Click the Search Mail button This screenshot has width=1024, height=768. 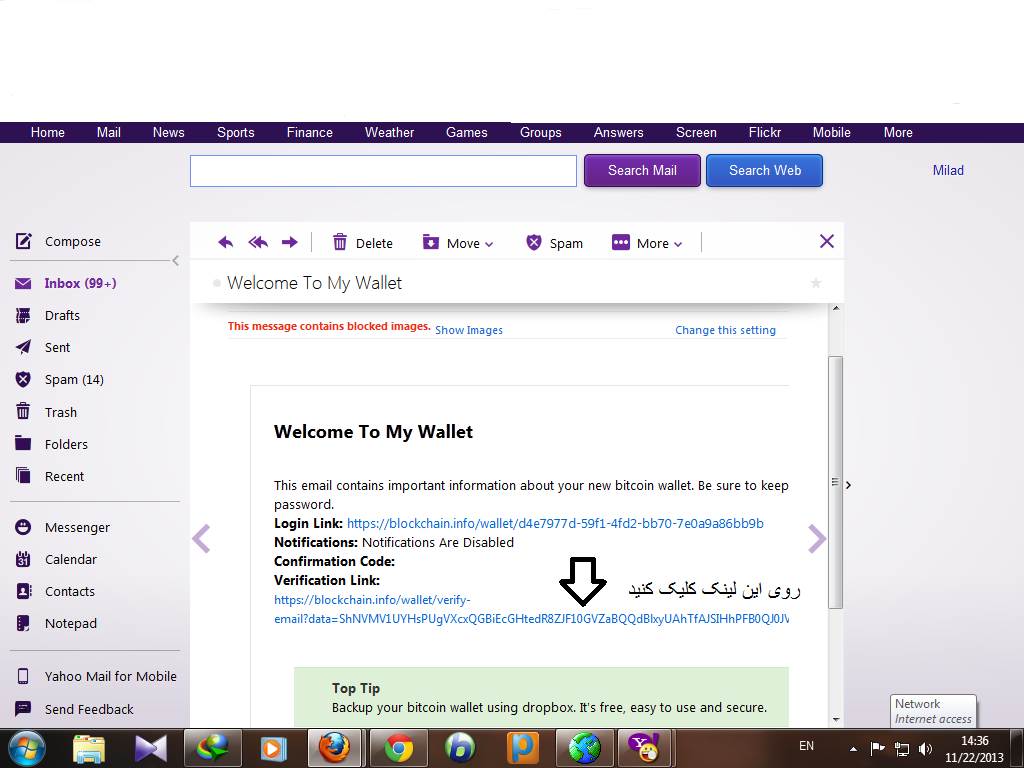[642, 170]
